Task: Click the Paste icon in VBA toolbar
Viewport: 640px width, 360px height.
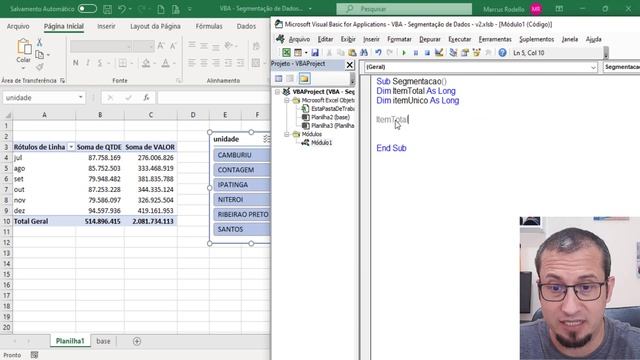Action: click(x=352, y=53)
